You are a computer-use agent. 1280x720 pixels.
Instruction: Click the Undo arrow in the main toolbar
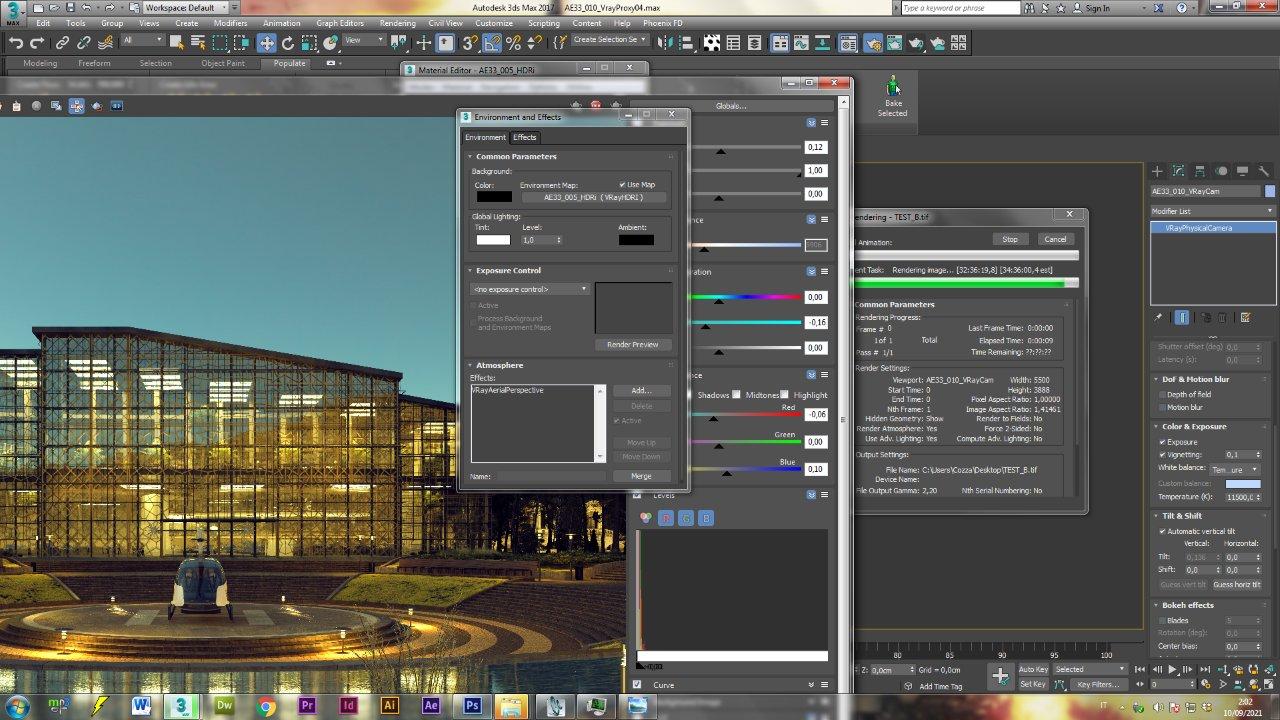pyautogui.click(x=16, y=43)
